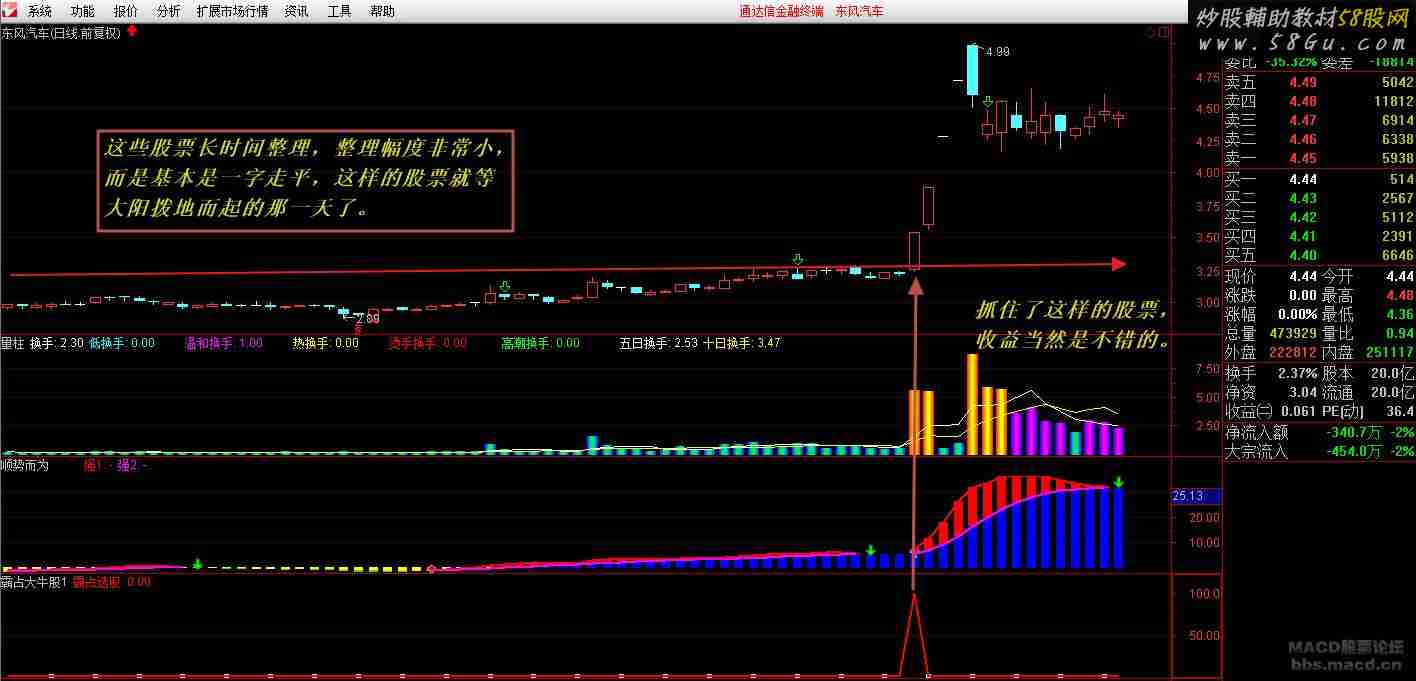The width and height of the screenshot is (1416, 681).
Task: Click the 量比 value 0.94
Action: 1400,333
